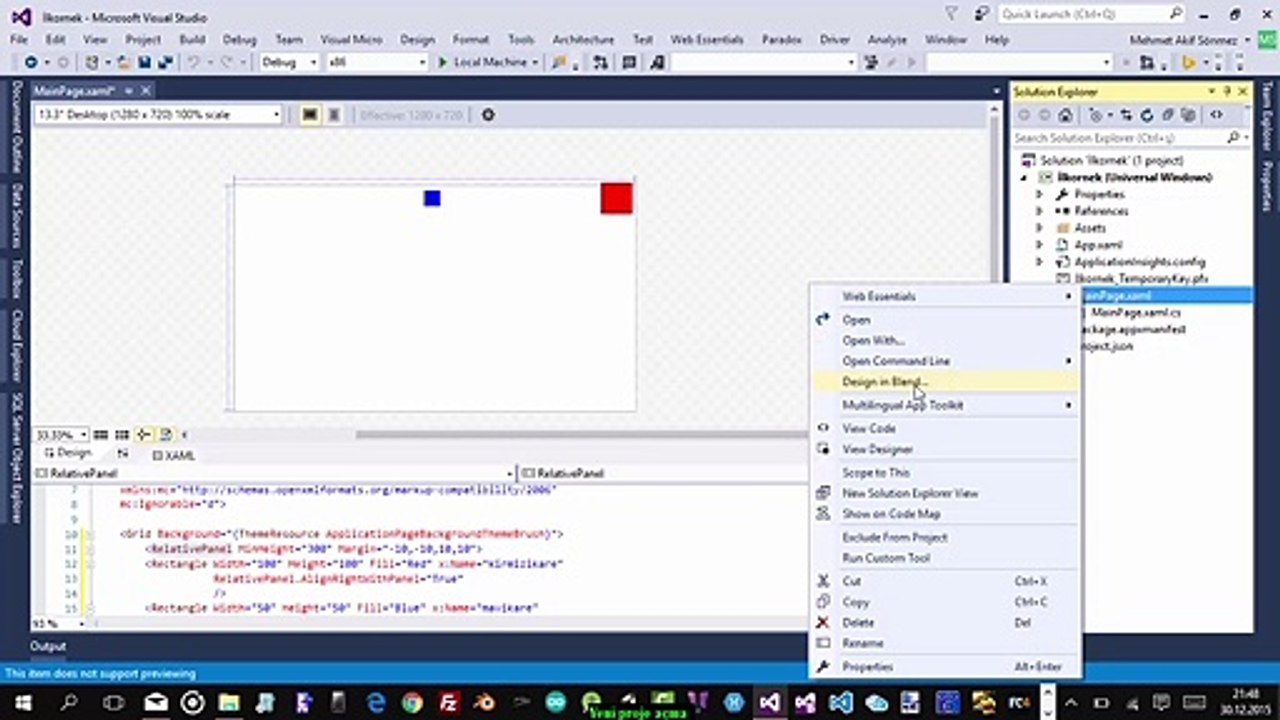Viewport: 1280px width, 720px height.
Task: Switch to the Design pane tab
Action: pos(67,454)
